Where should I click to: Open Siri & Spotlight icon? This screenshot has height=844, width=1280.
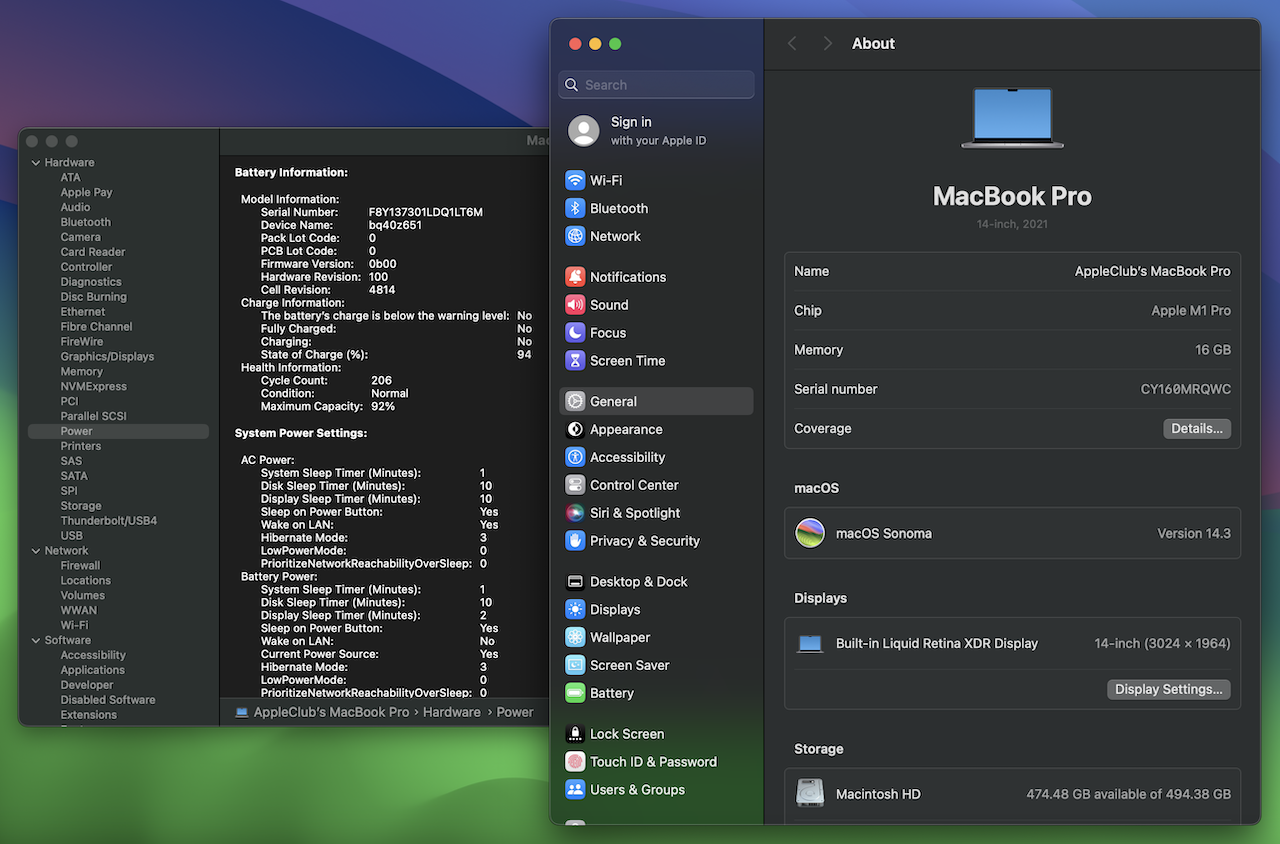pos(575,513)
